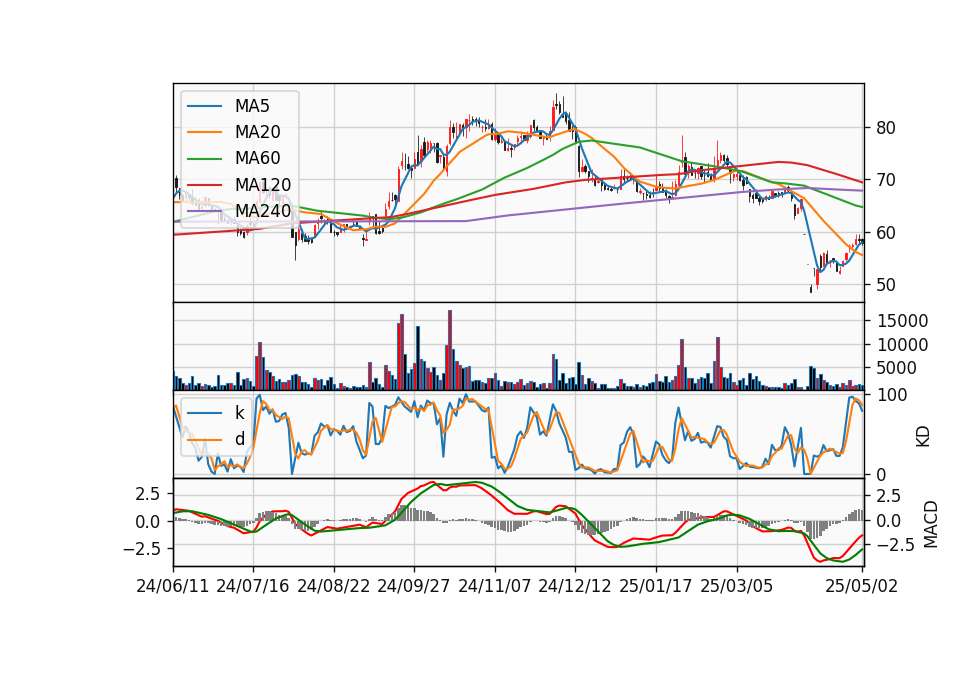Image resolution: width=960 pixels, height=690 pixels.
Task: Click the 25/05/02 date tick label
Action: pos(861,586)
